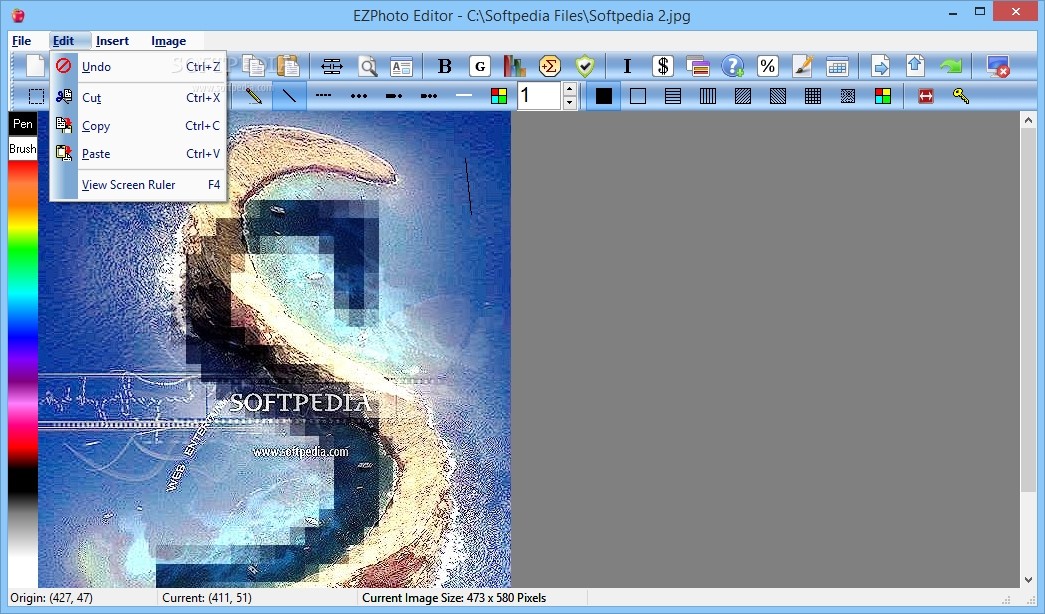This screenshot has height=614, width=1045.
Task: Select the square grid hatch fill
Action: 812,96
